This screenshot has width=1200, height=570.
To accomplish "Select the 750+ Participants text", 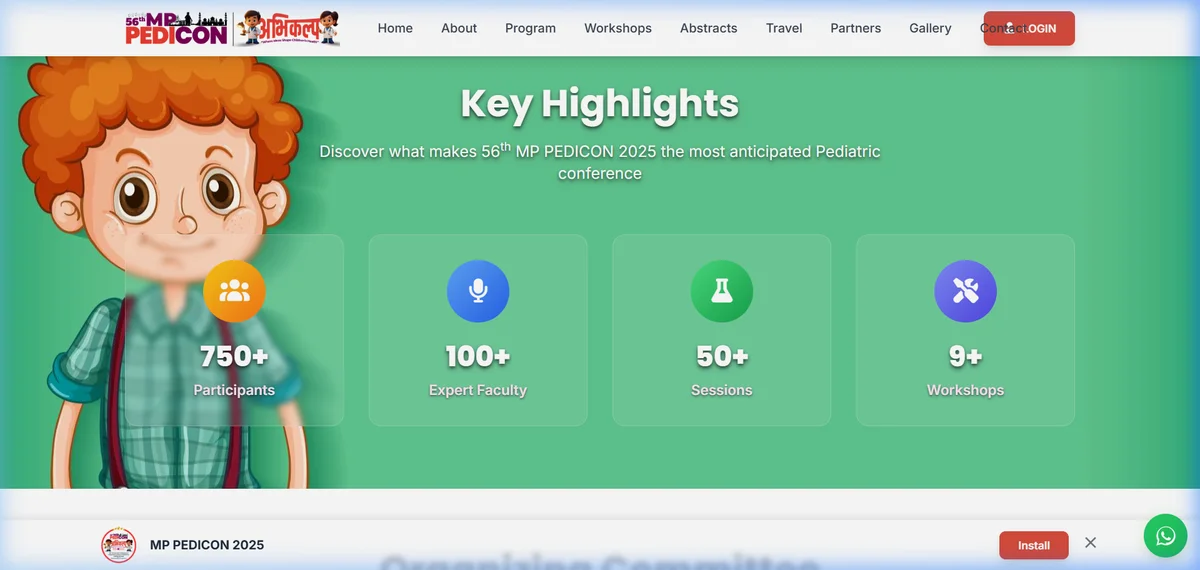I will click(x=234, y=370).
